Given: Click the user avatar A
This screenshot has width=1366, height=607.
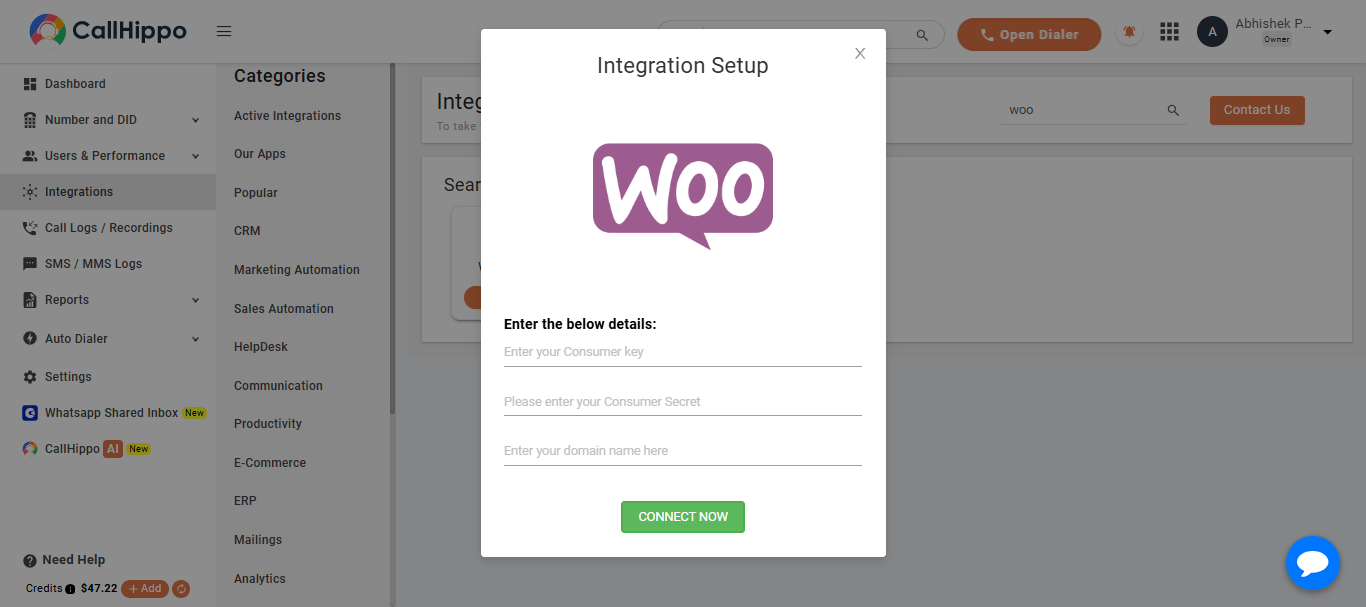Looking at the screenshot, I should (1212, 32).
